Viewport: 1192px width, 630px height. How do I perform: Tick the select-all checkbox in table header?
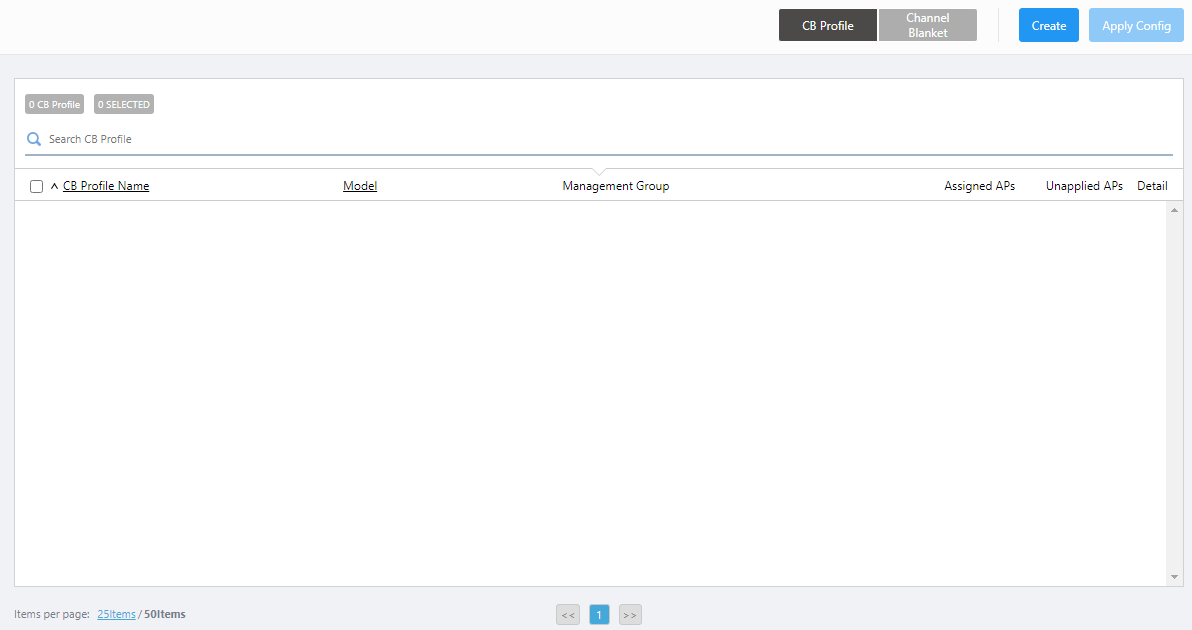coord(37,187)
